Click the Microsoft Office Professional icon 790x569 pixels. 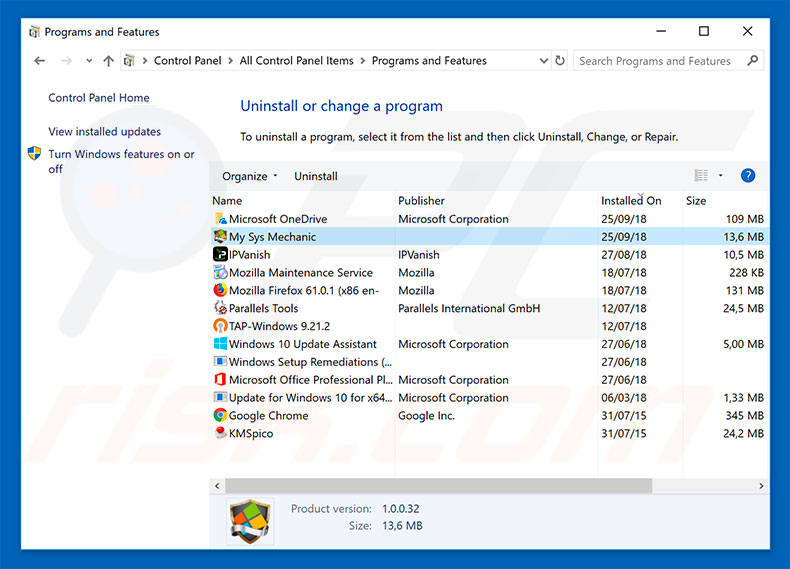220,380
